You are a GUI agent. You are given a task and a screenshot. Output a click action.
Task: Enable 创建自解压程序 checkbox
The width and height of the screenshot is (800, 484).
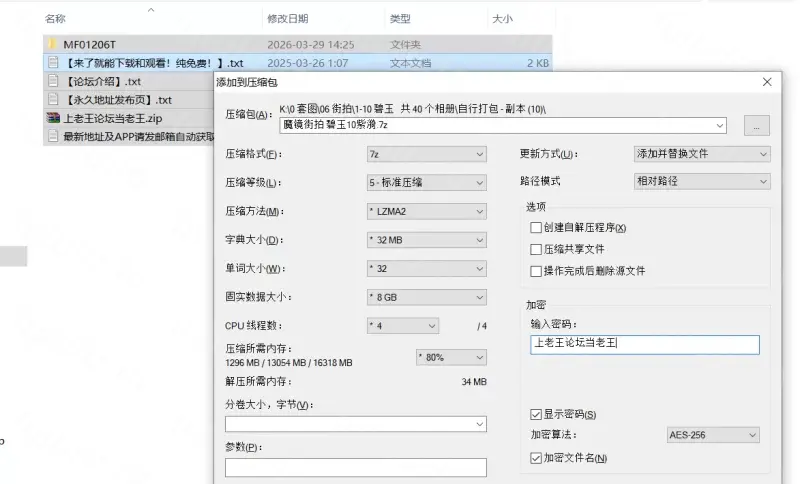tap(536, 228)
